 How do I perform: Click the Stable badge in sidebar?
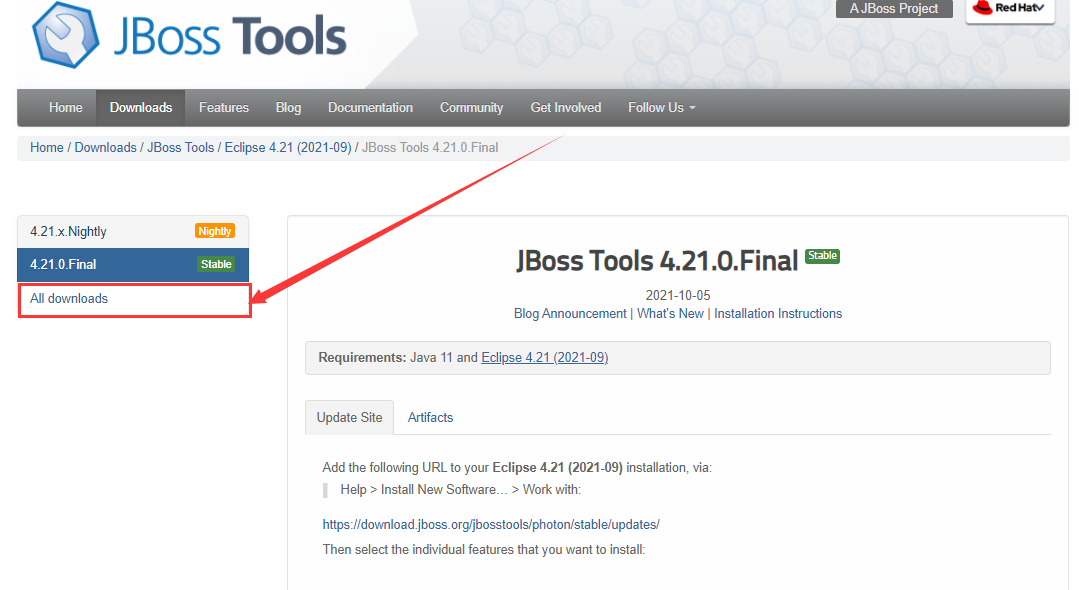(x=216, y=264)
